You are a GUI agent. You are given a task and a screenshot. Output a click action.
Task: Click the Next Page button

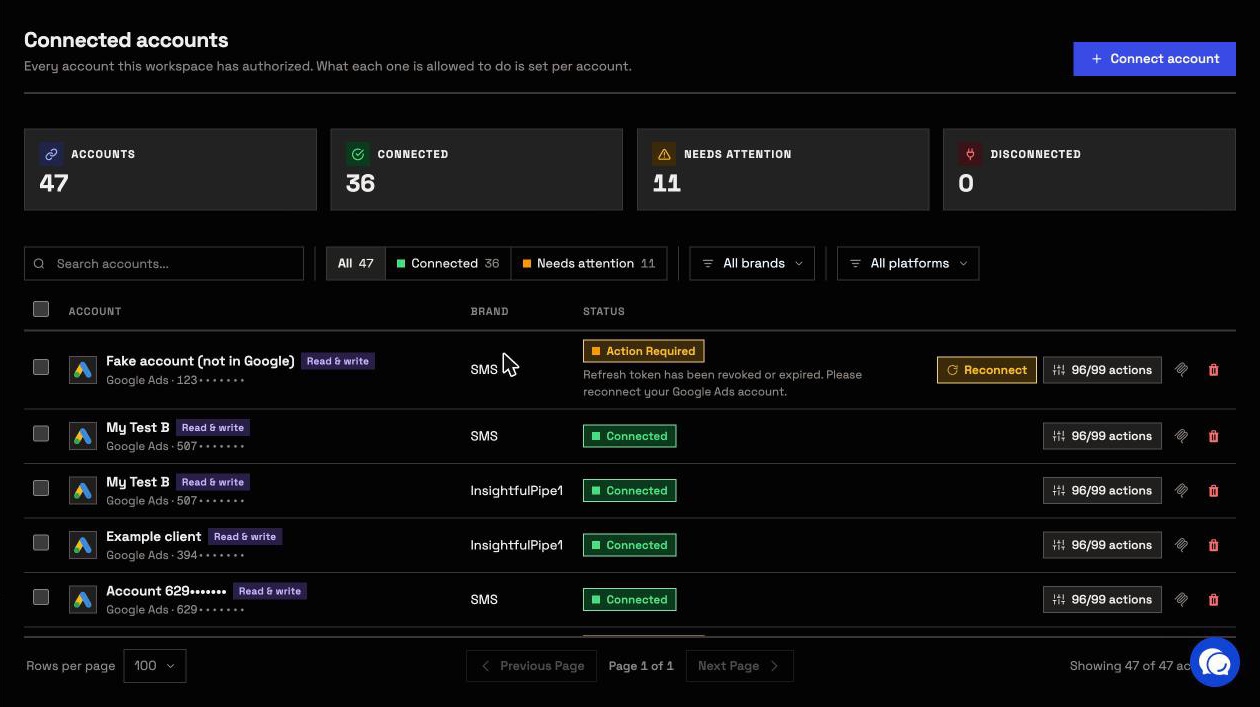740,666
